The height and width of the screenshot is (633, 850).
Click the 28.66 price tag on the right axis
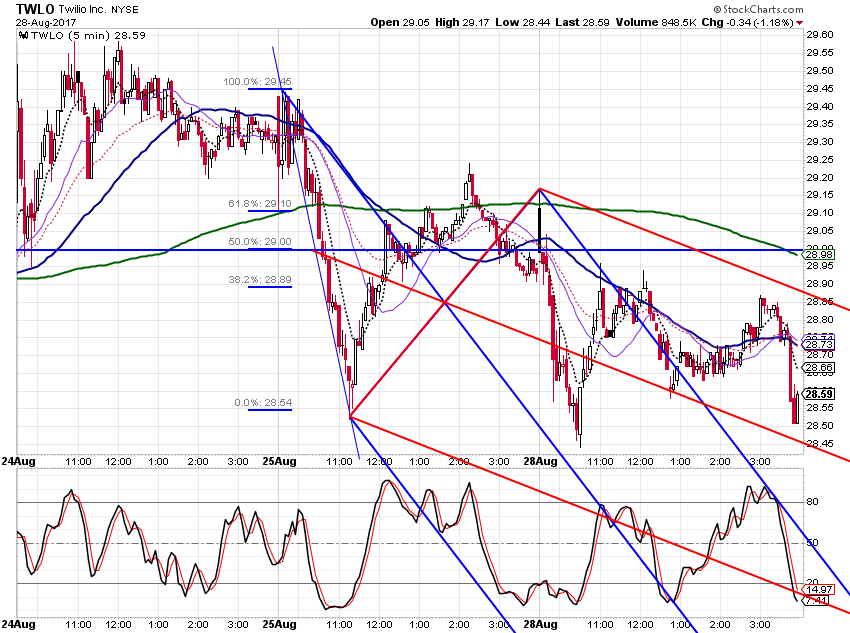point(819,368)
